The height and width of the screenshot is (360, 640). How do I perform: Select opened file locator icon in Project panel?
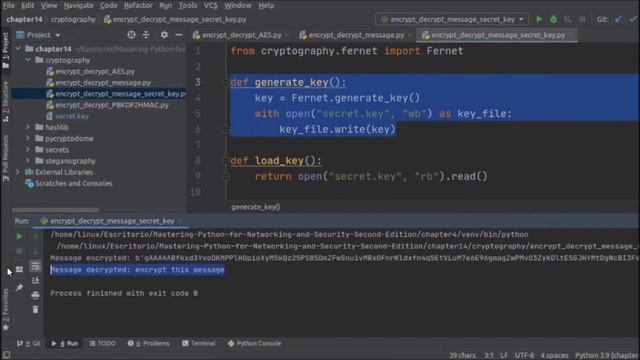(x=131, y=35)
